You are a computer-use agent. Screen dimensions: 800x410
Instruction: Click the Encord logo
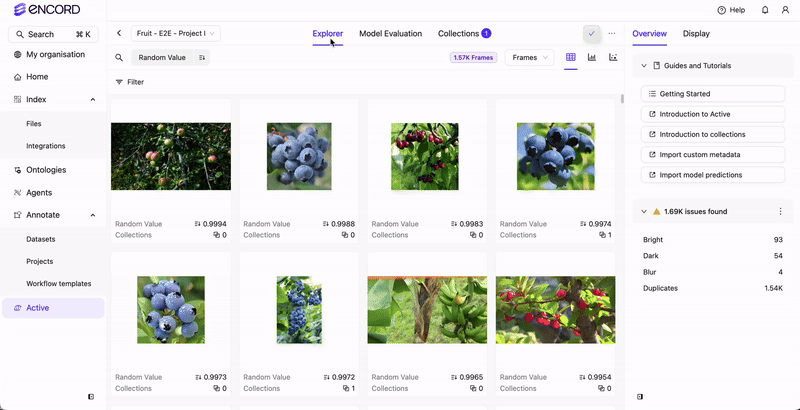[x=47, y=9]
